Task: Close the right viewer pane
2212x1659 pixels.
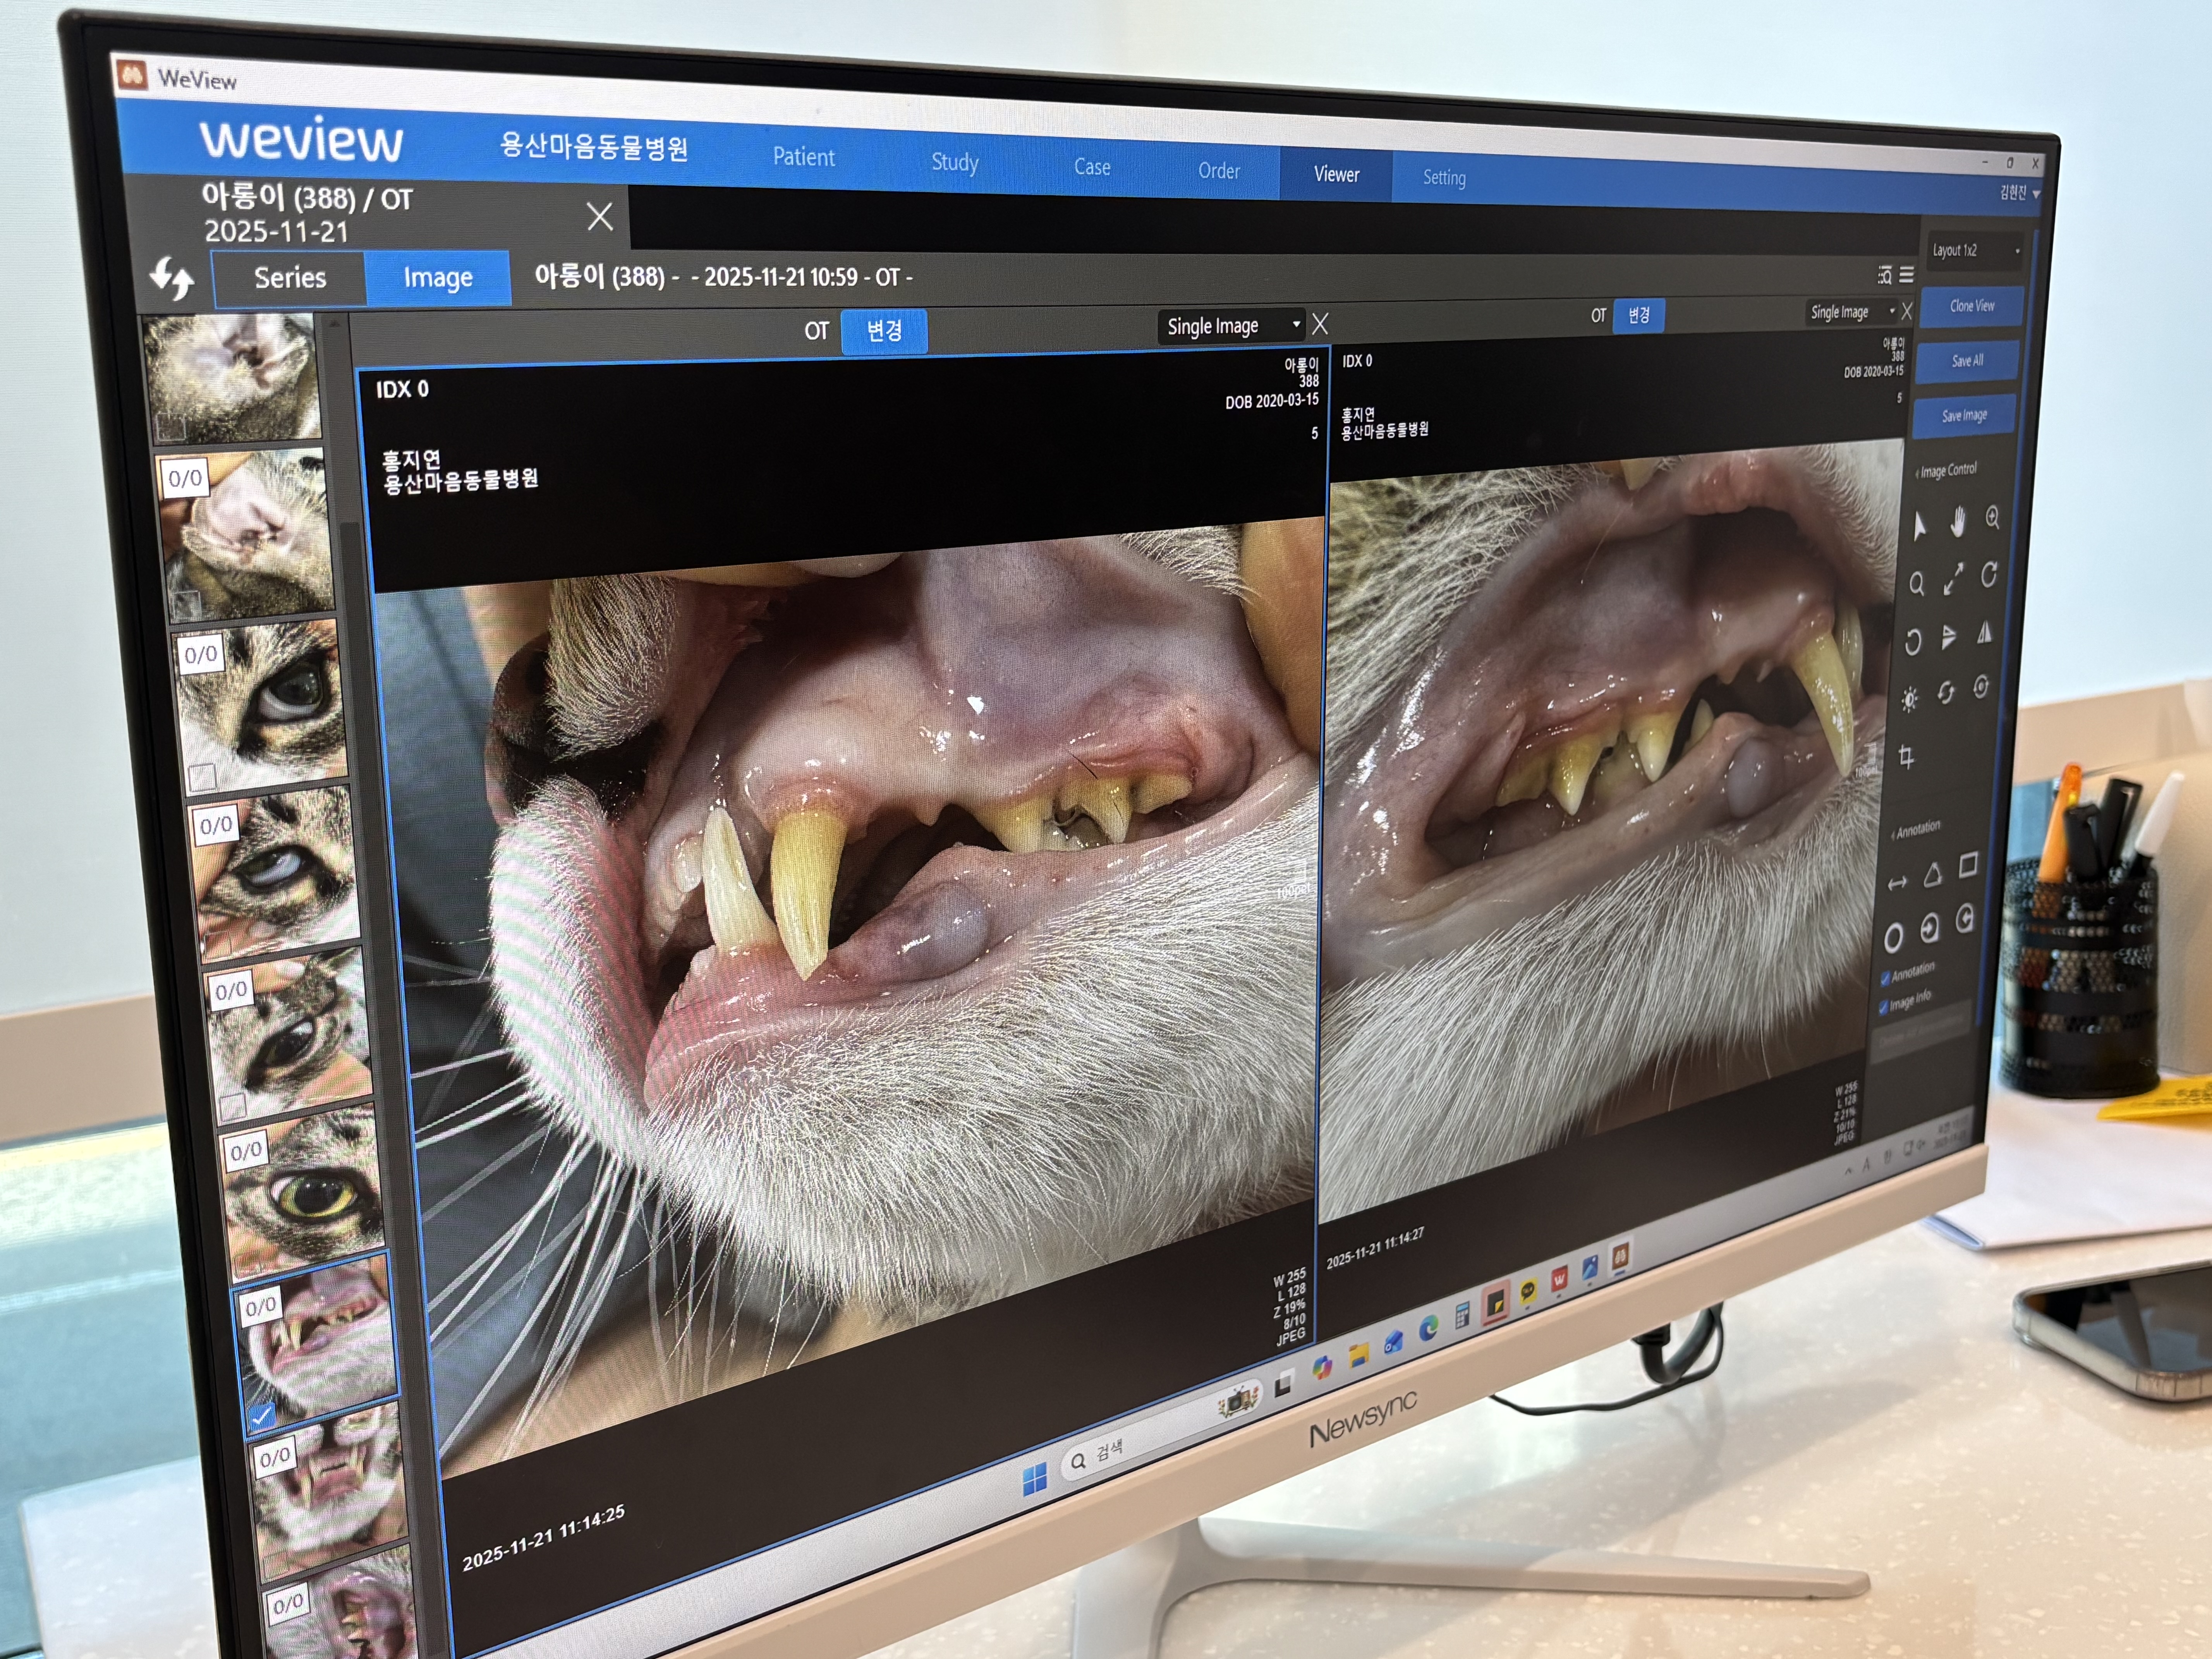Action: pyautogui.click(x=1907, y=311)
